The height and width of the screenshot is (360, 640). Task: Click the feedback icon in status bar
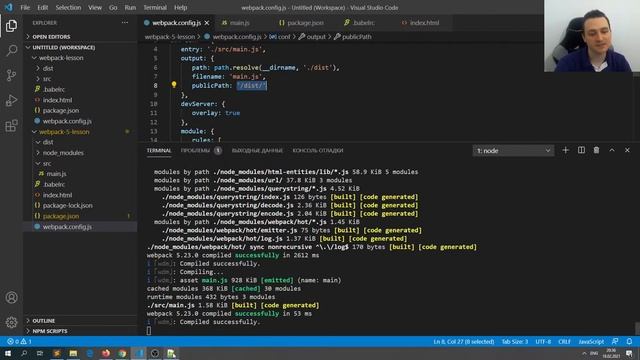click(x=615, y=341)
